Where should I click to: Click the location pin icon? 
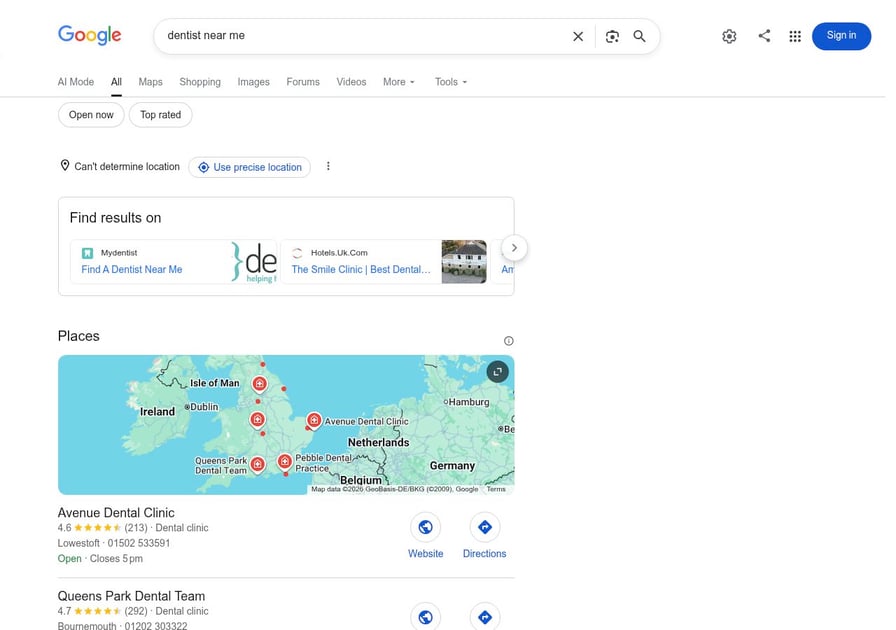[x=65, y=166]
